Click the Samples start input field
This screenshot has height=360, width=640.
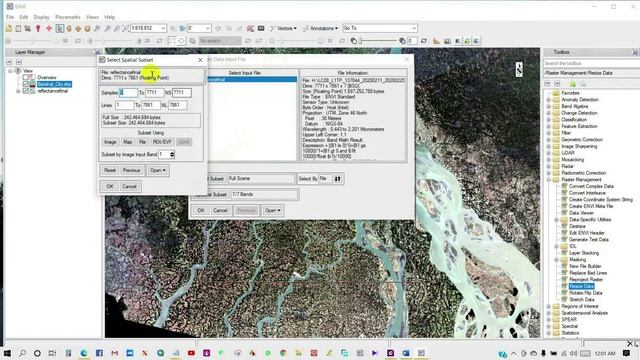click(x=128, y=93)
